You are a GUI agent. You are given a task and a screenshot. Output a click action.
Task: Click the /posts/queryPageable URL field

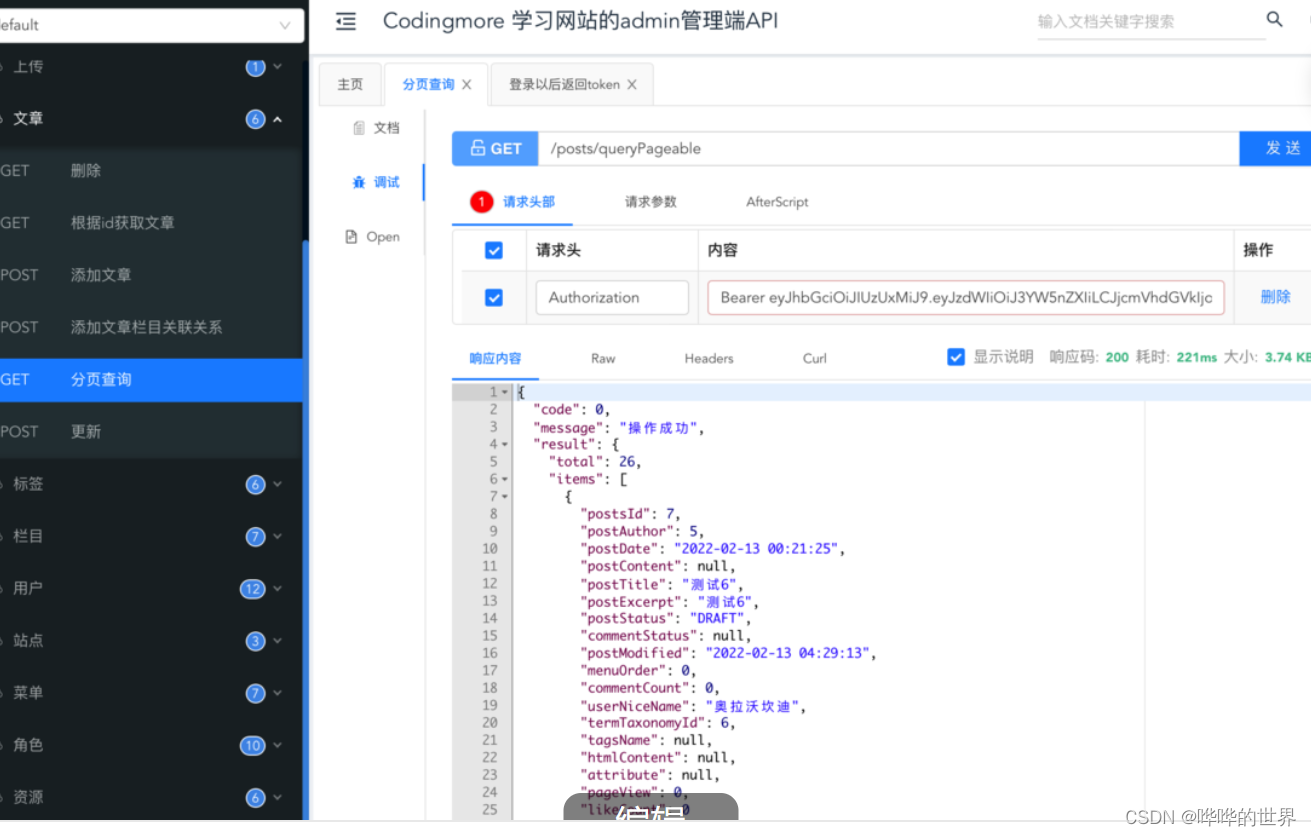pos(889,148)
